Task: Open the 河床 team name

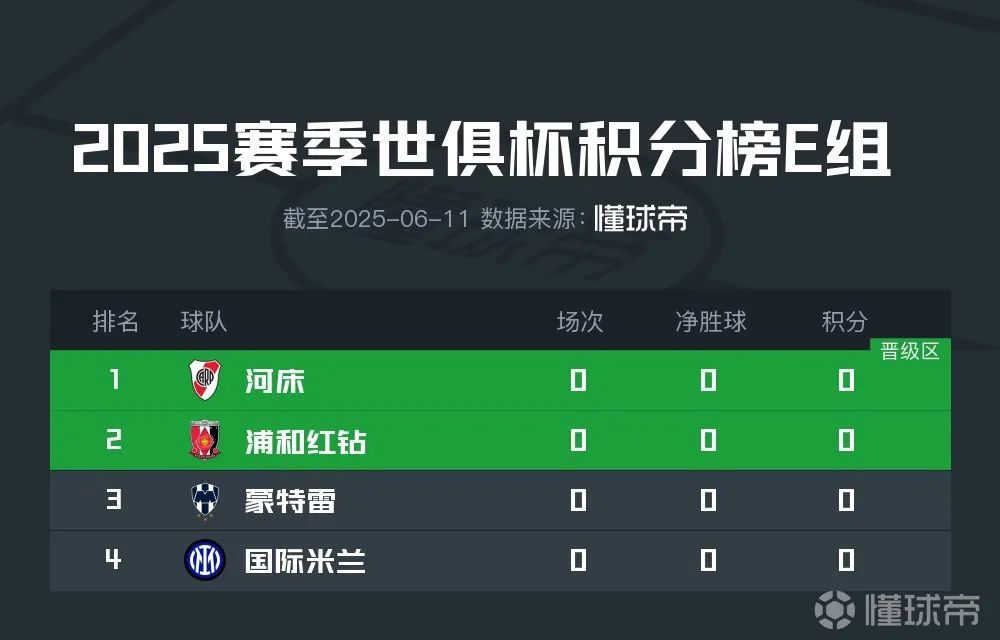Action: click(275, 381)
